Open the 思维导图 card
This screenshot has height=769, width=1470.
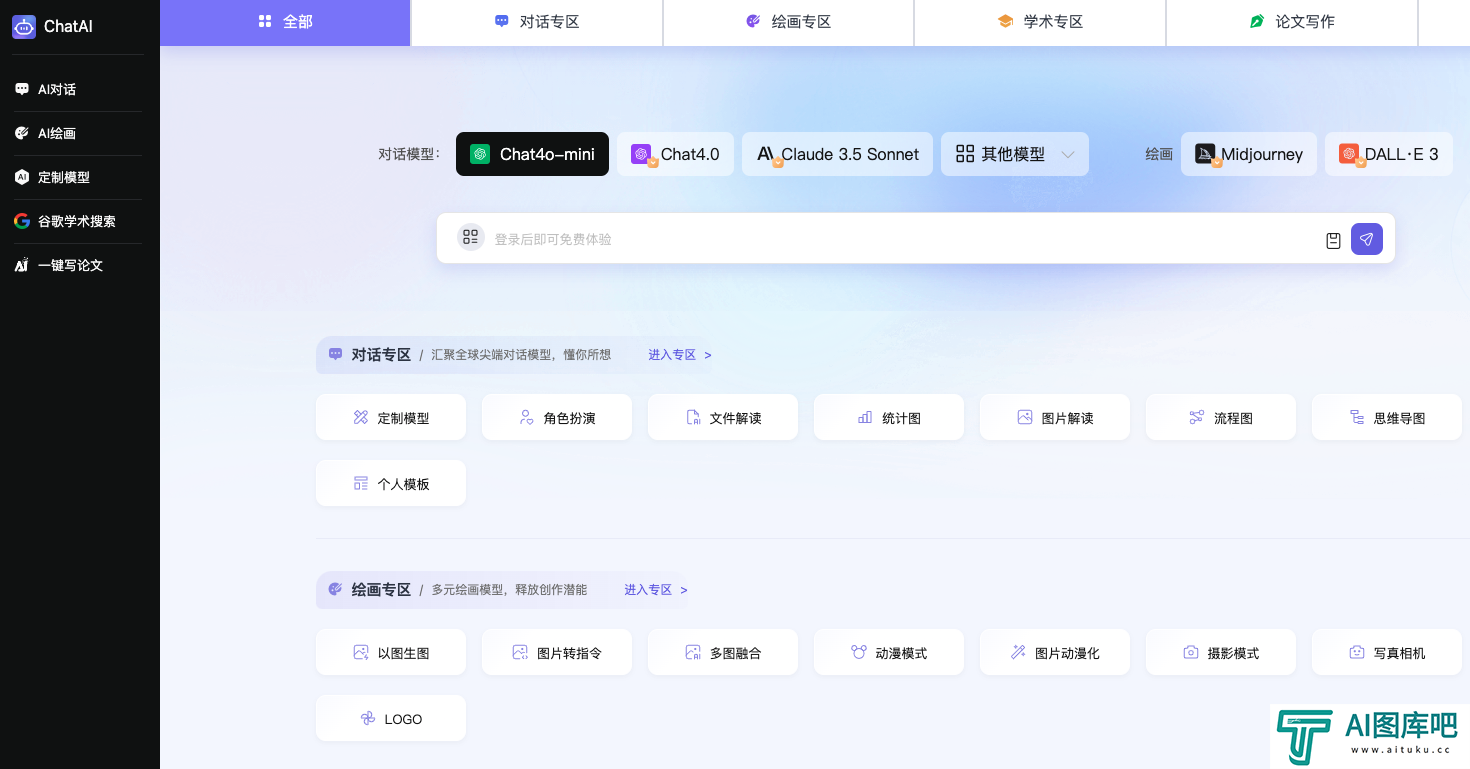(x=1387, y=417)
